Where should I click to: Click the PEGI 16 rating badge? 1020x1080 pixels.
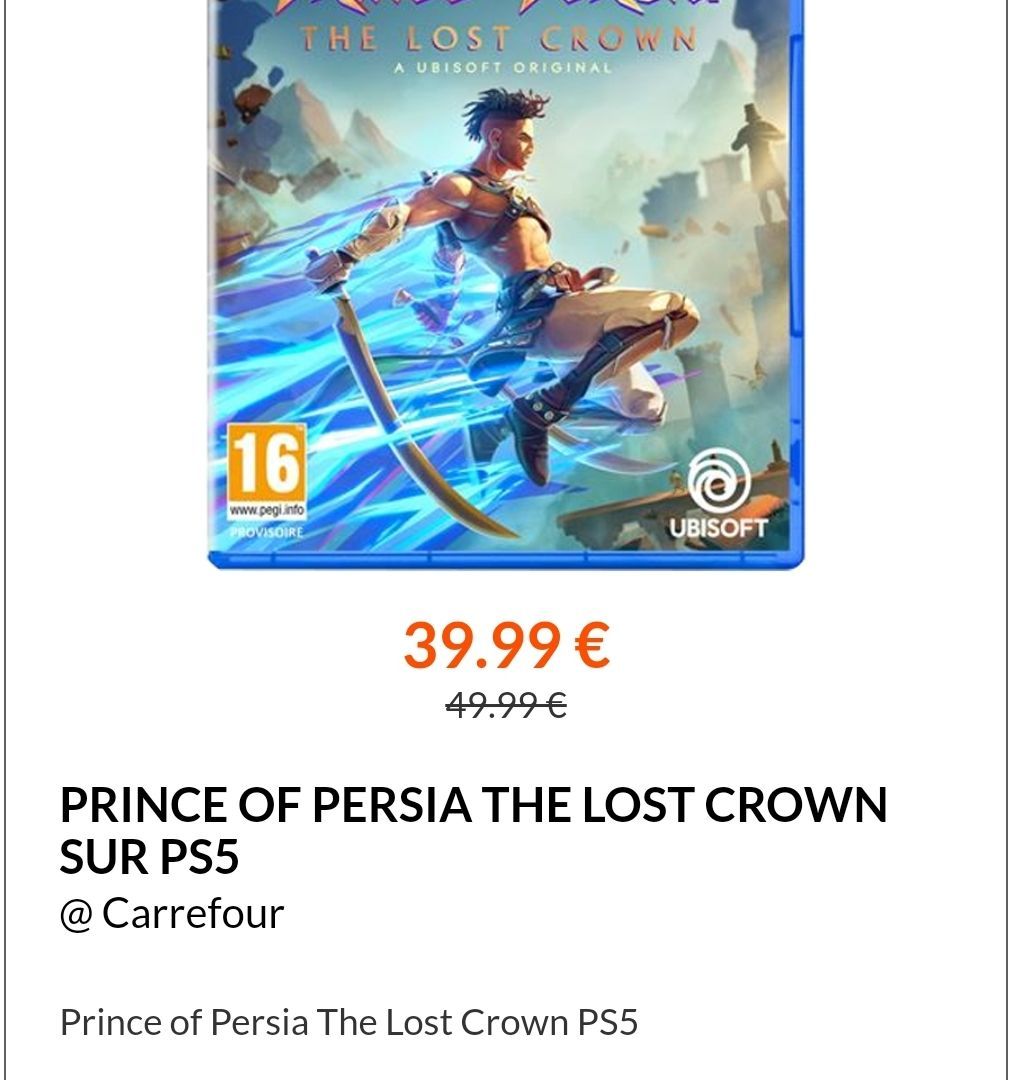(267, 470)
